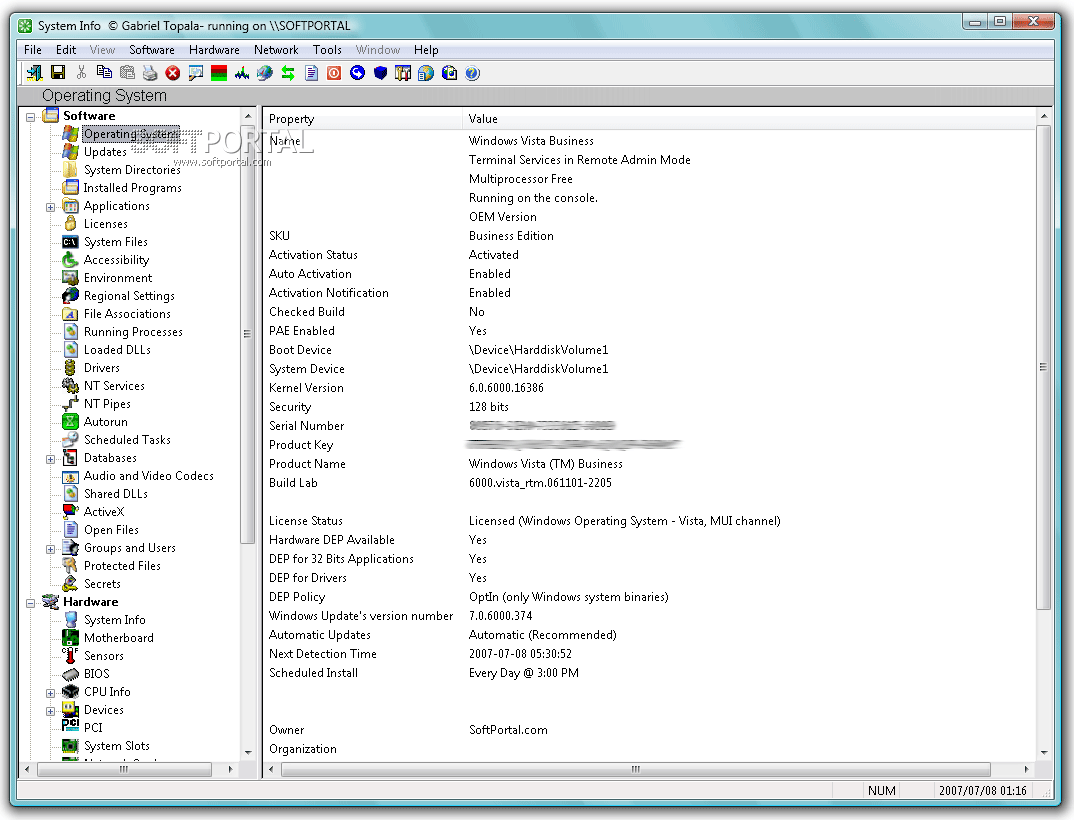Click the Kernel Version value 6.0.6000.16386
This screenshot has width=1074, height=820.
[x=506, y=388]
